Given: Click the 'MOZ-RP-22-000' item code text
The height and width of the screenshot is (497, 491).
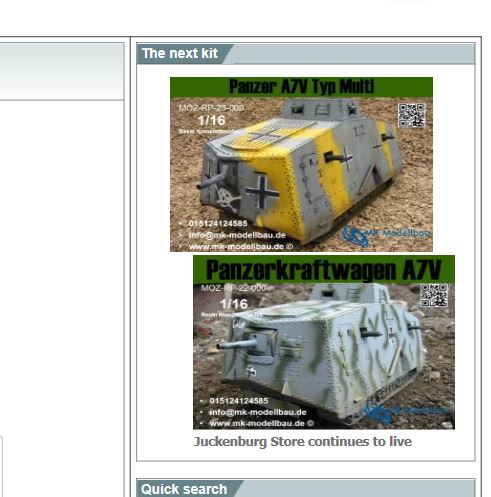Looking at the screenshot, I should [x=233, y=288].
